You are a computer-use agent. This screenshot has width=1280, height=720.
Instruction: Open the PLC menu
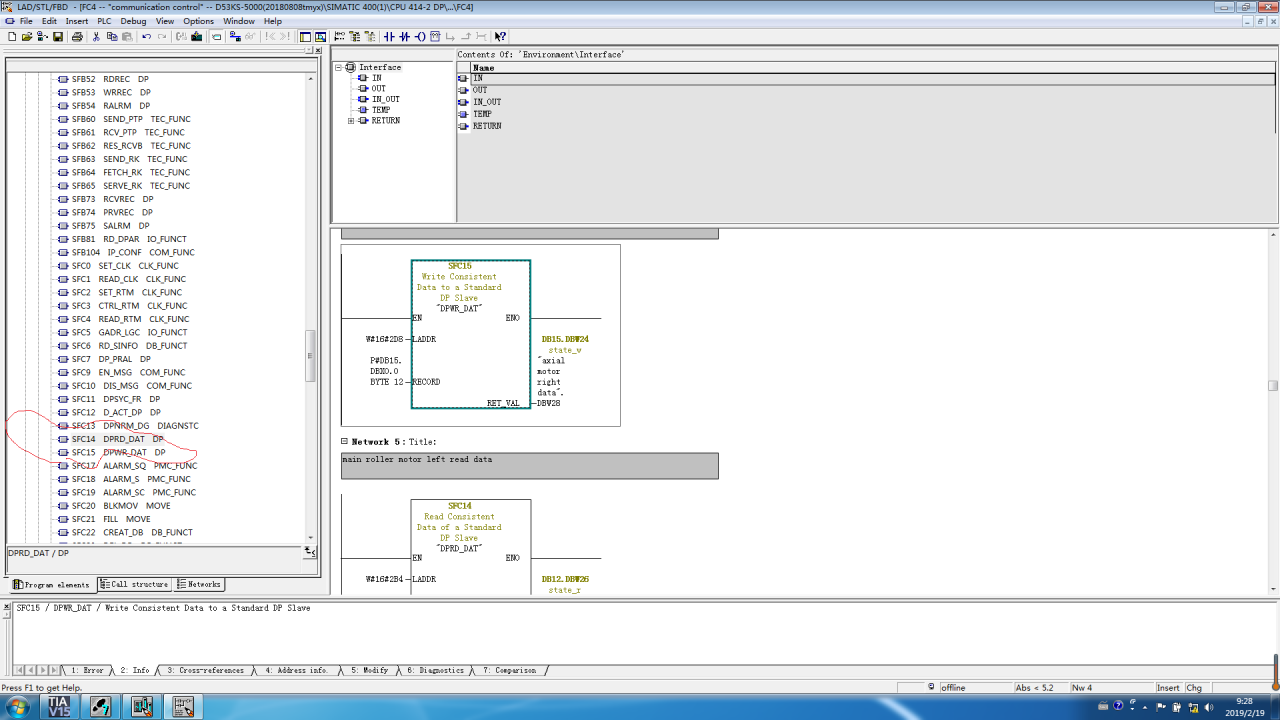tap(104, 21)
